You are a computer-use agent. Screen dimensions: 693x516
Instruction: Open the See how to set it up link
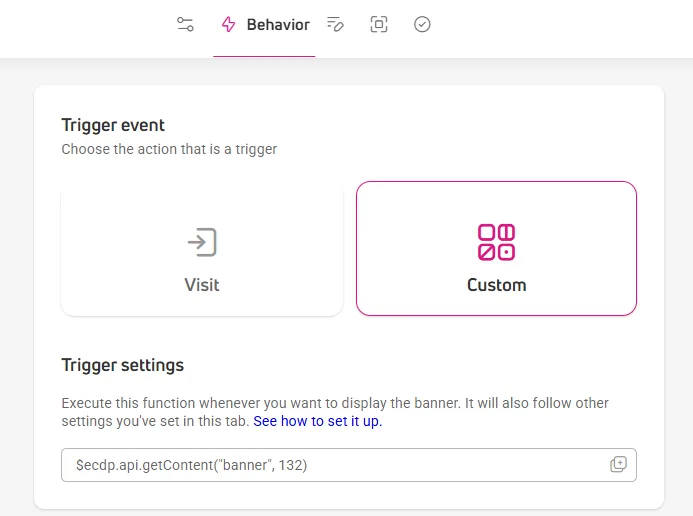pos(317,421)
